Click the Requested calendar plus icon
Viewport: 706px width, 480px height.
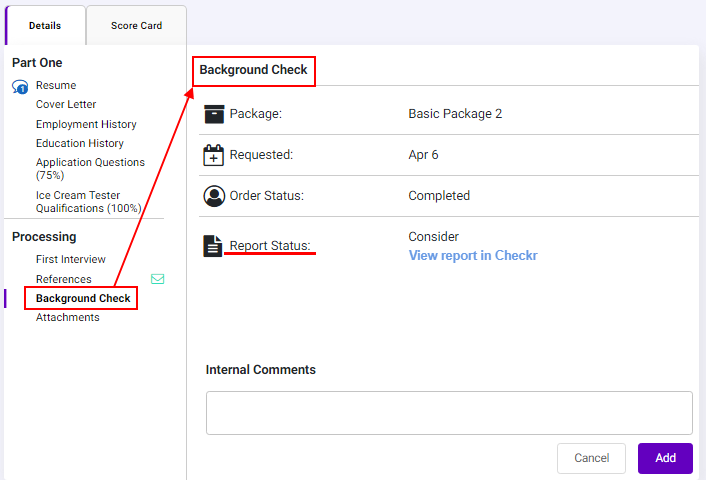[214, 155]
